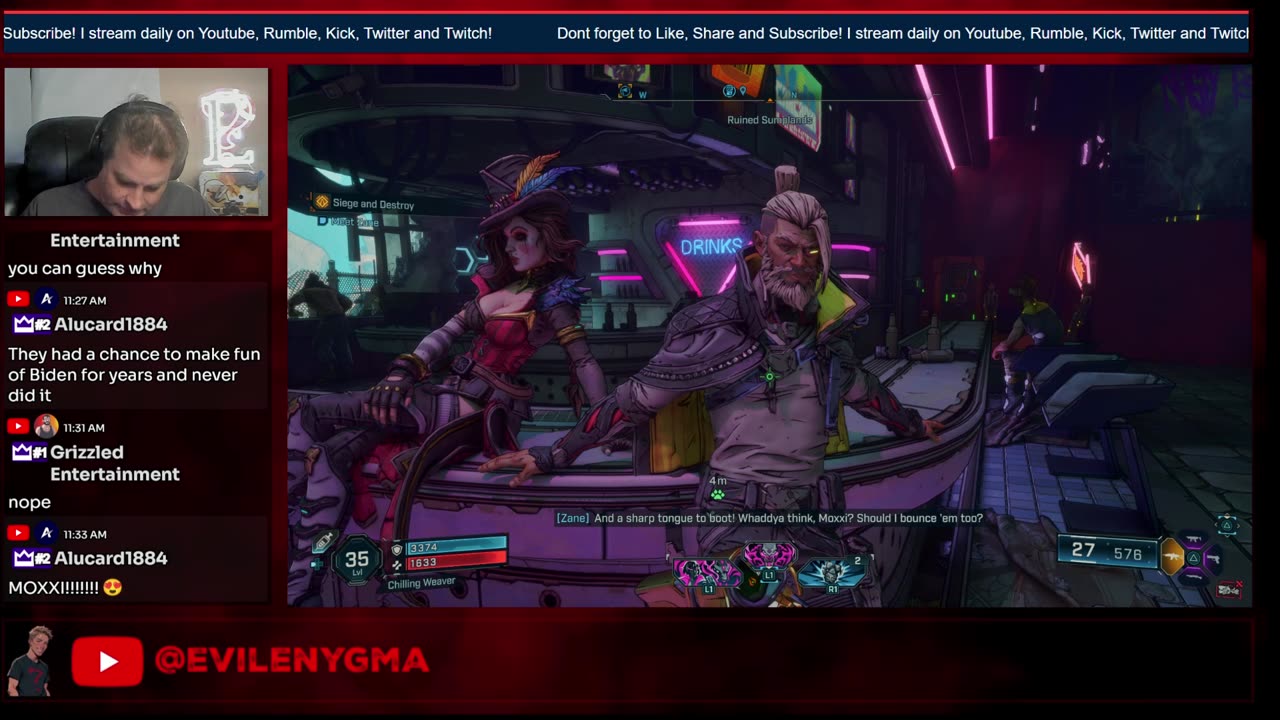Viewport: 1280px width, 720px height.
Task: Open the Grizzled profile avatar next to 11:31 AM
Action: pyautogui.click(x=46, y=426)
